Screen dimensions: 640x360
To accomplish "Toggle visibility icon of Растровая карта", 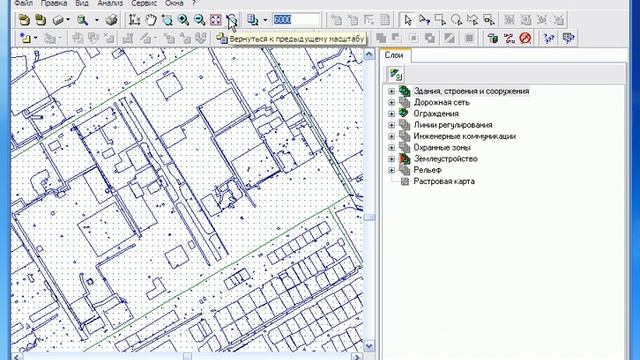I will (404, 182).
